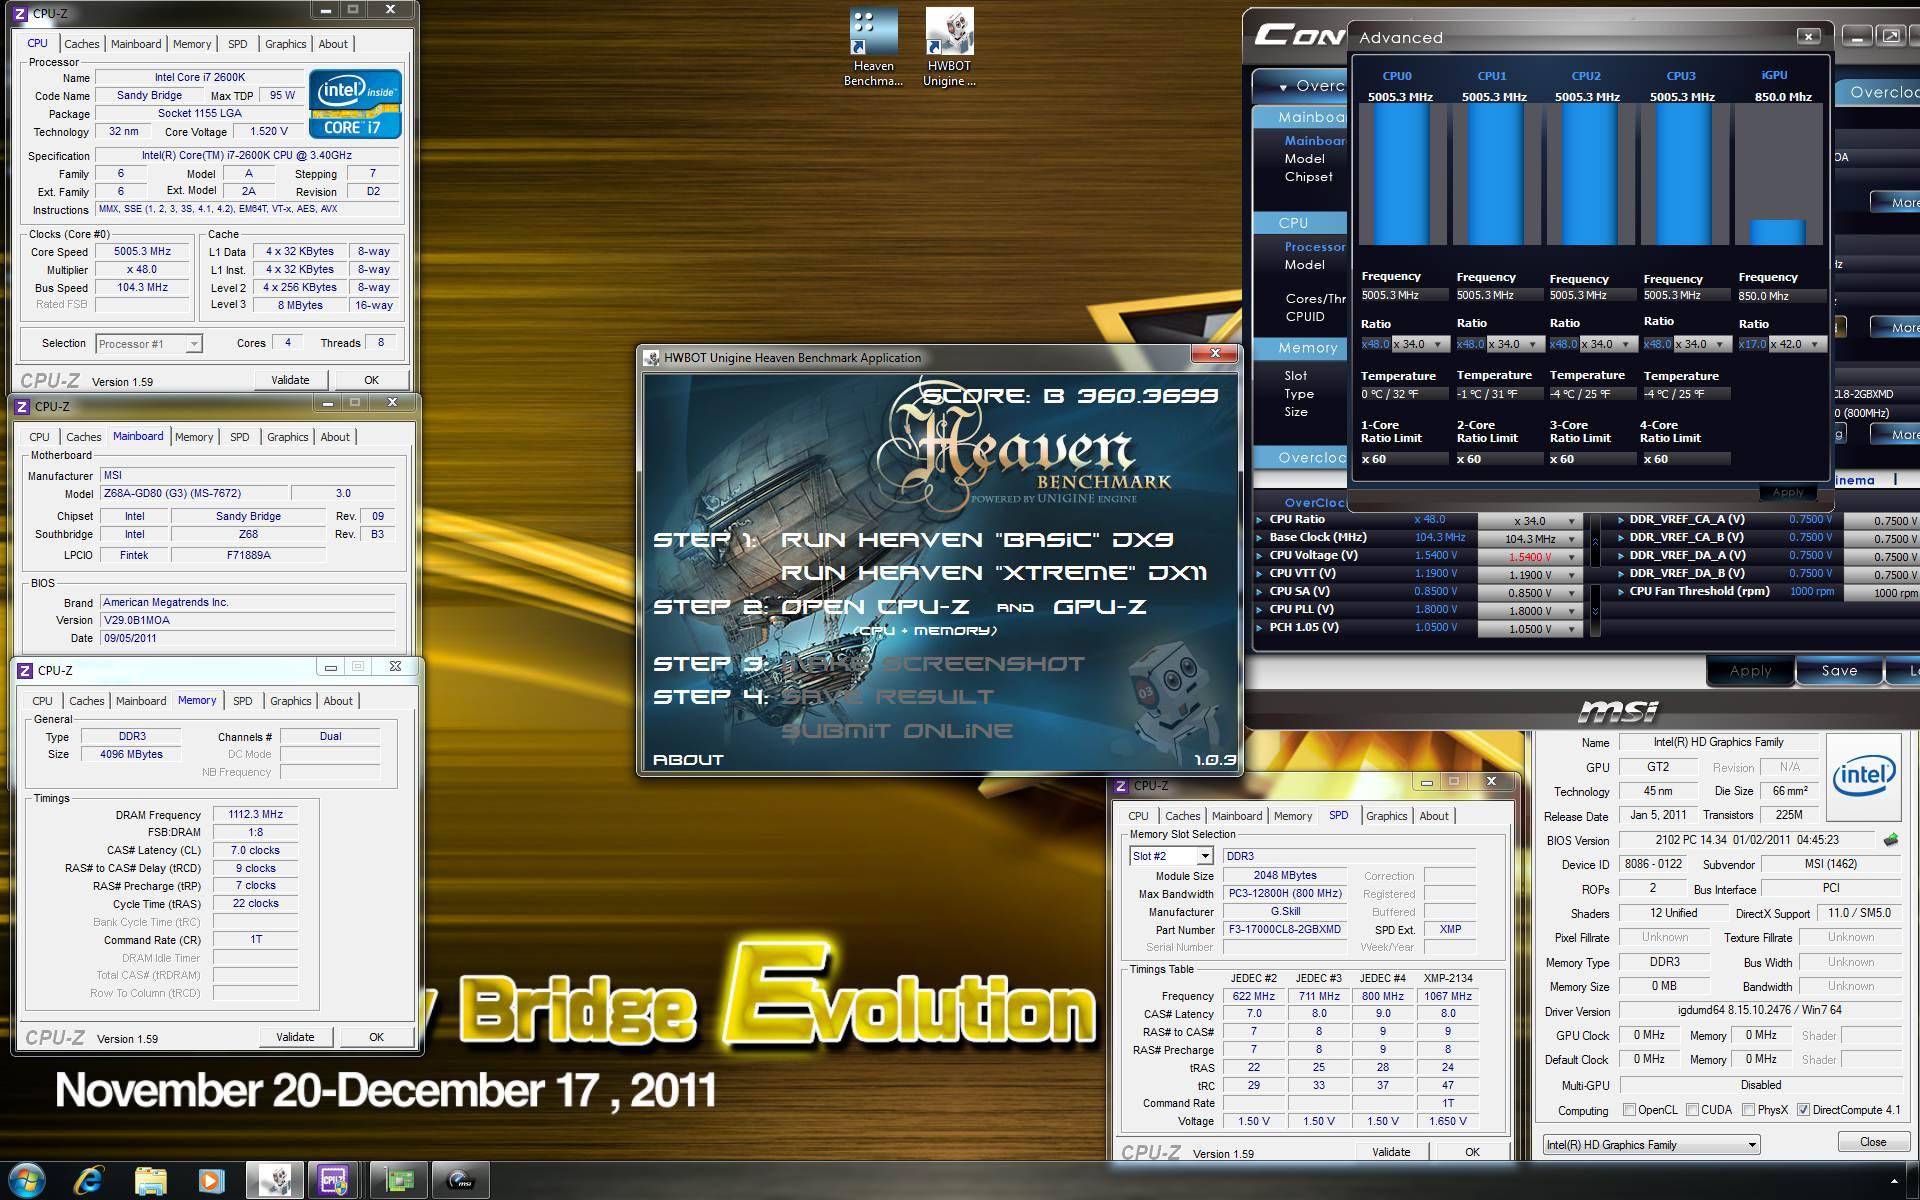Click CPU-Z title icon of SPD window

point(1121,786)
